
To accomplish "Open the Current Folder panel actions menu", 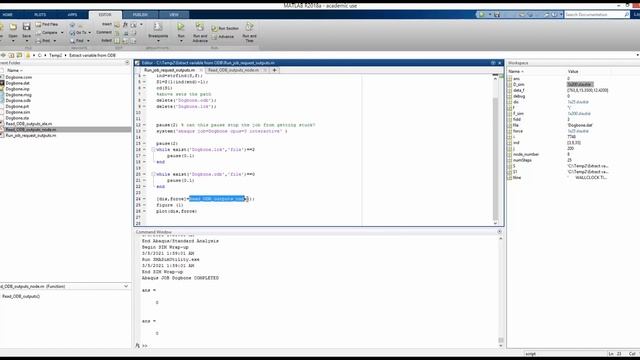I will coord(127,62).
